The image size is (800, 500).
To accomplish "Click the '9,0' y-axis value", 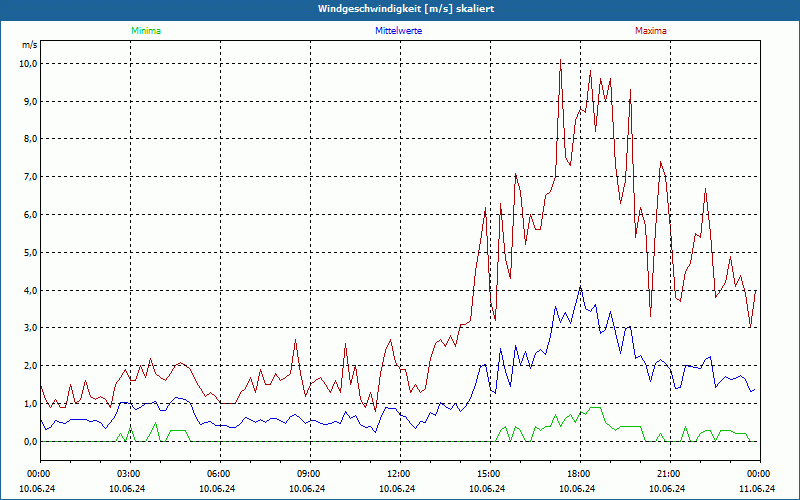I will click(30, 102).
